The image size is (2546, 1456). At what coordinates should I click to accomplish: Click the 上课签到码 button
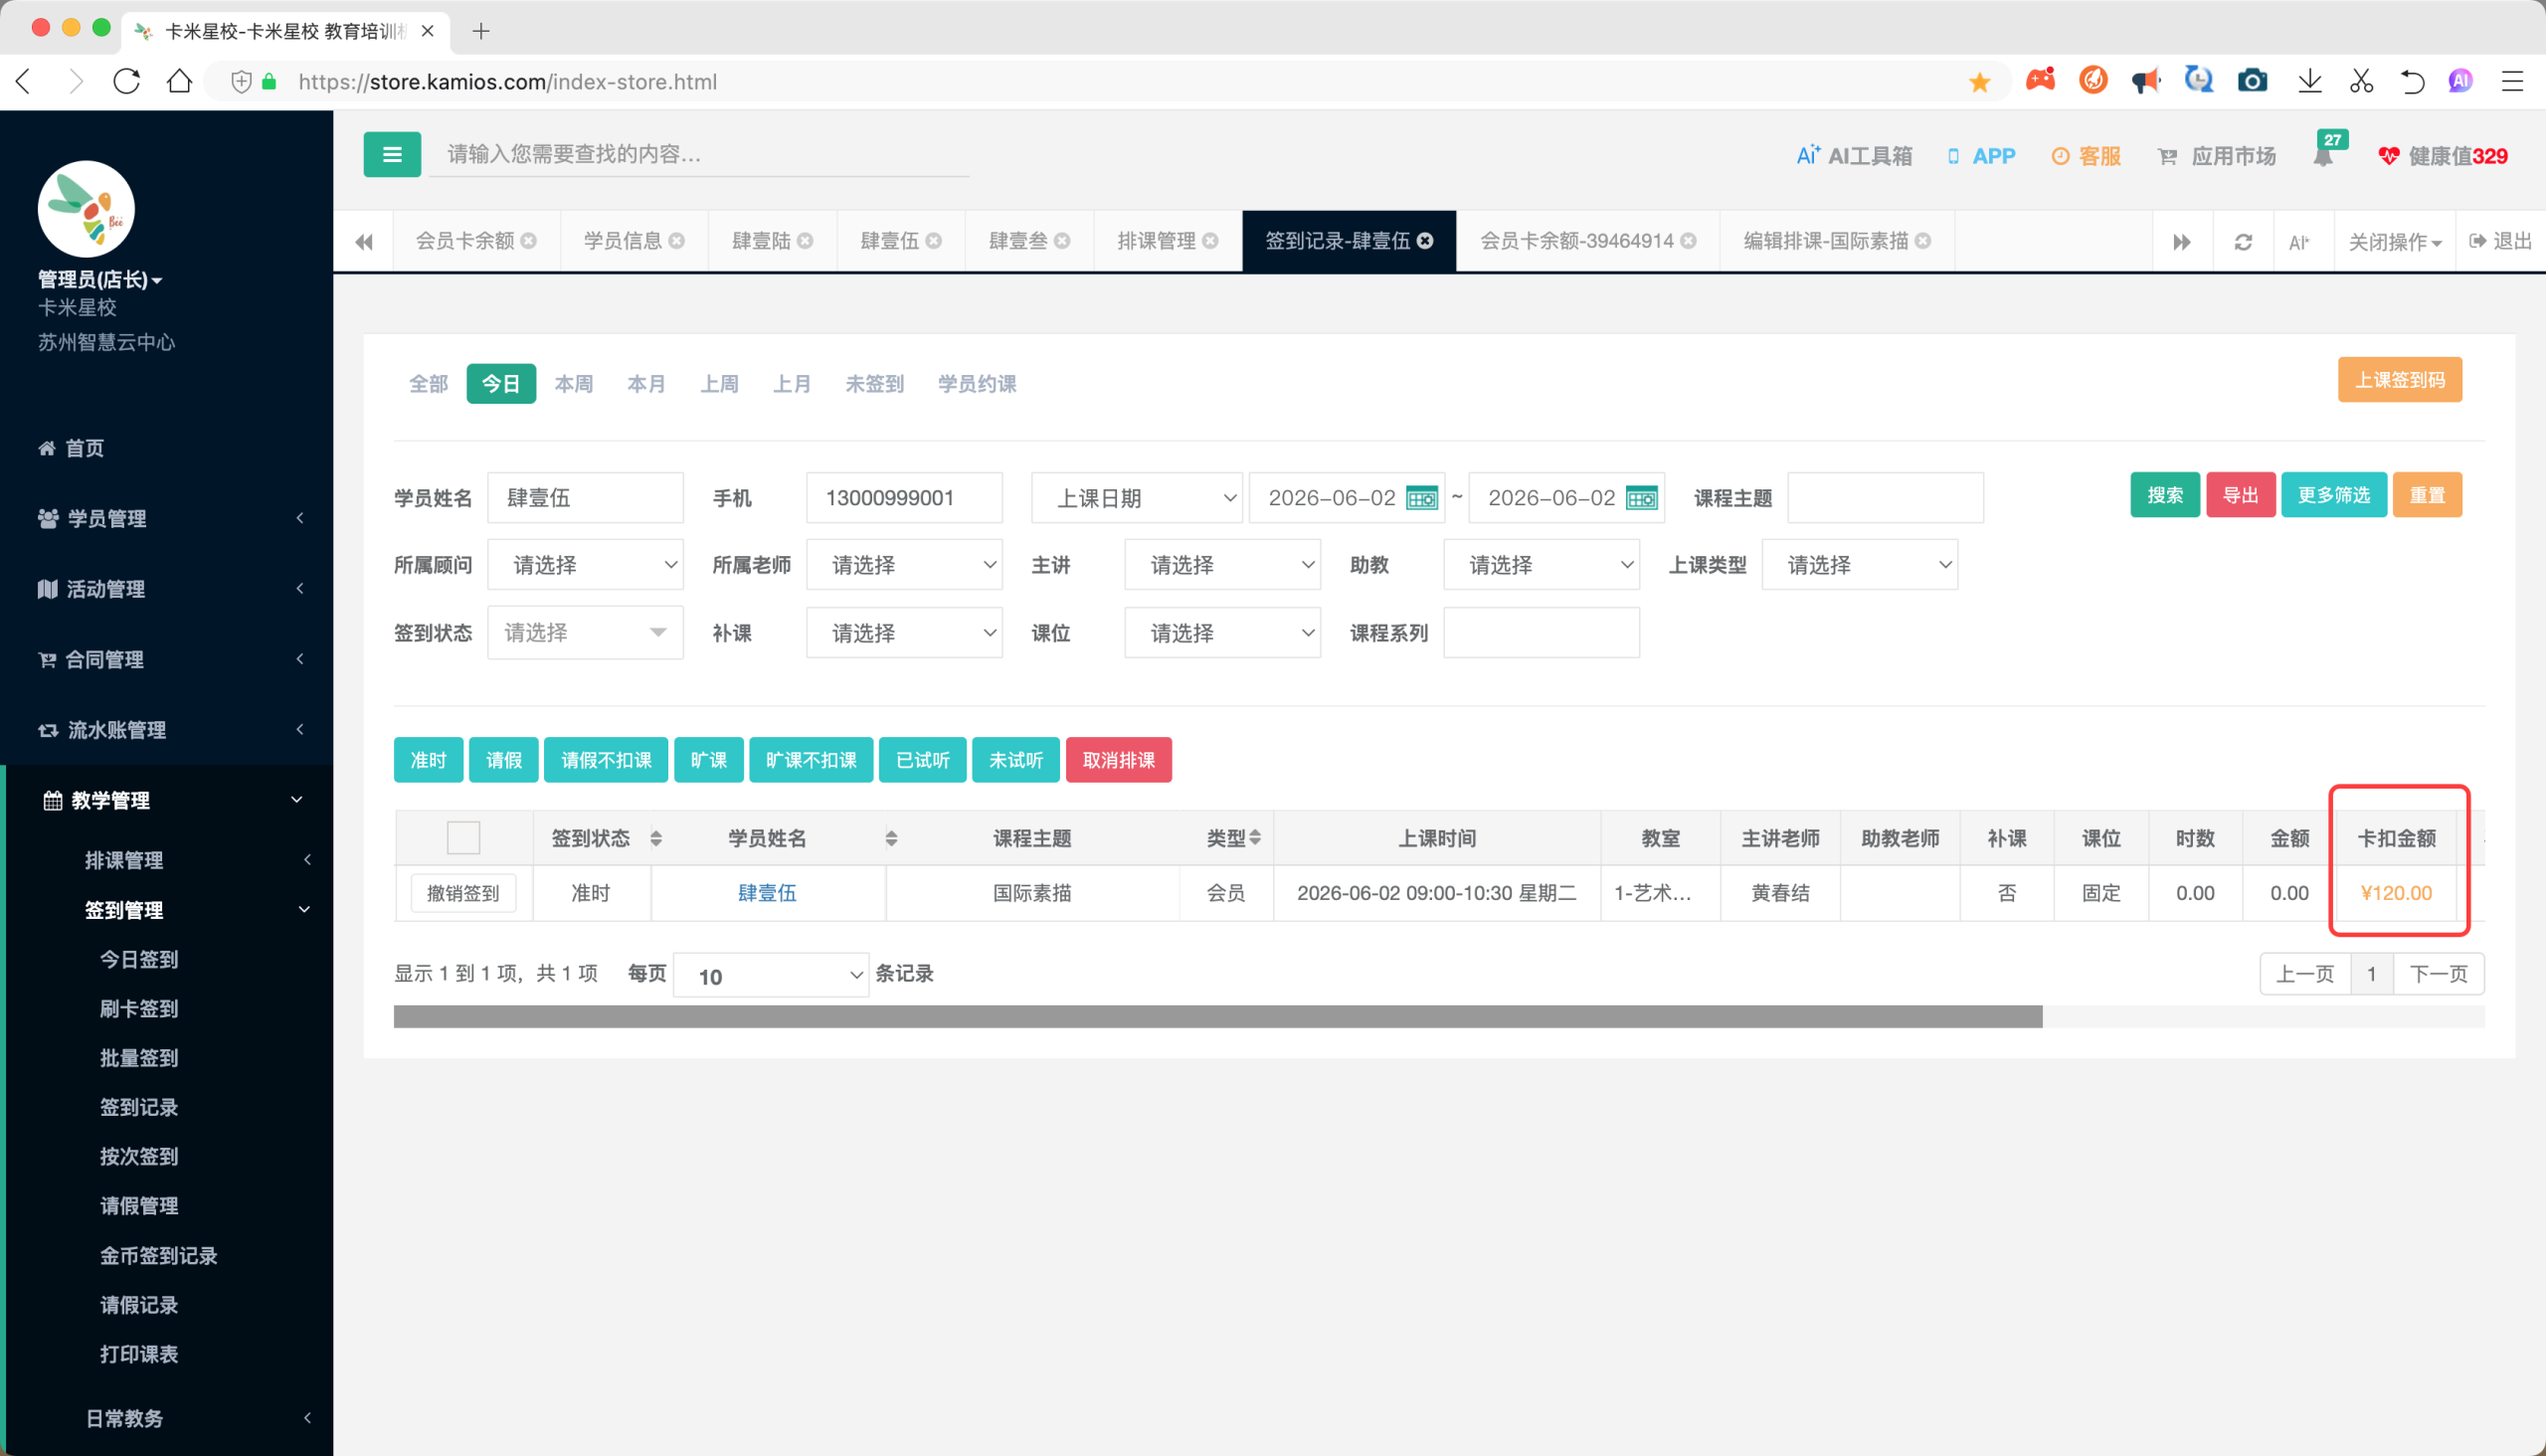coord(2399,380)
